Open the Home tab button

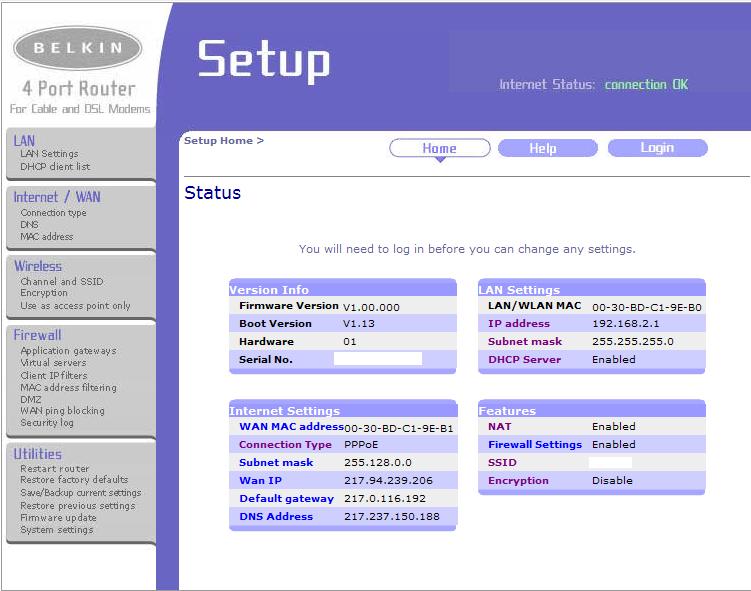[440, 148]
